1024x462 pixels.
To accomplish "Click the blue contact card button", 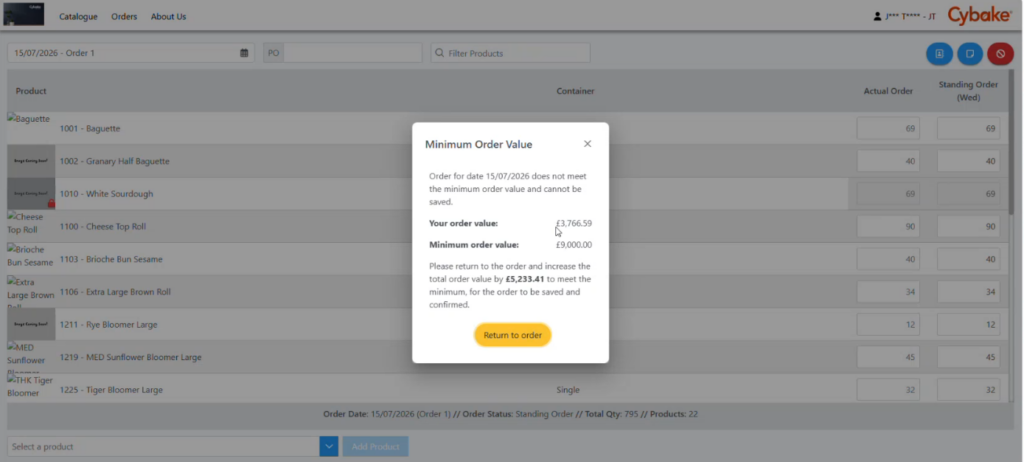I will tap(939, 54).
